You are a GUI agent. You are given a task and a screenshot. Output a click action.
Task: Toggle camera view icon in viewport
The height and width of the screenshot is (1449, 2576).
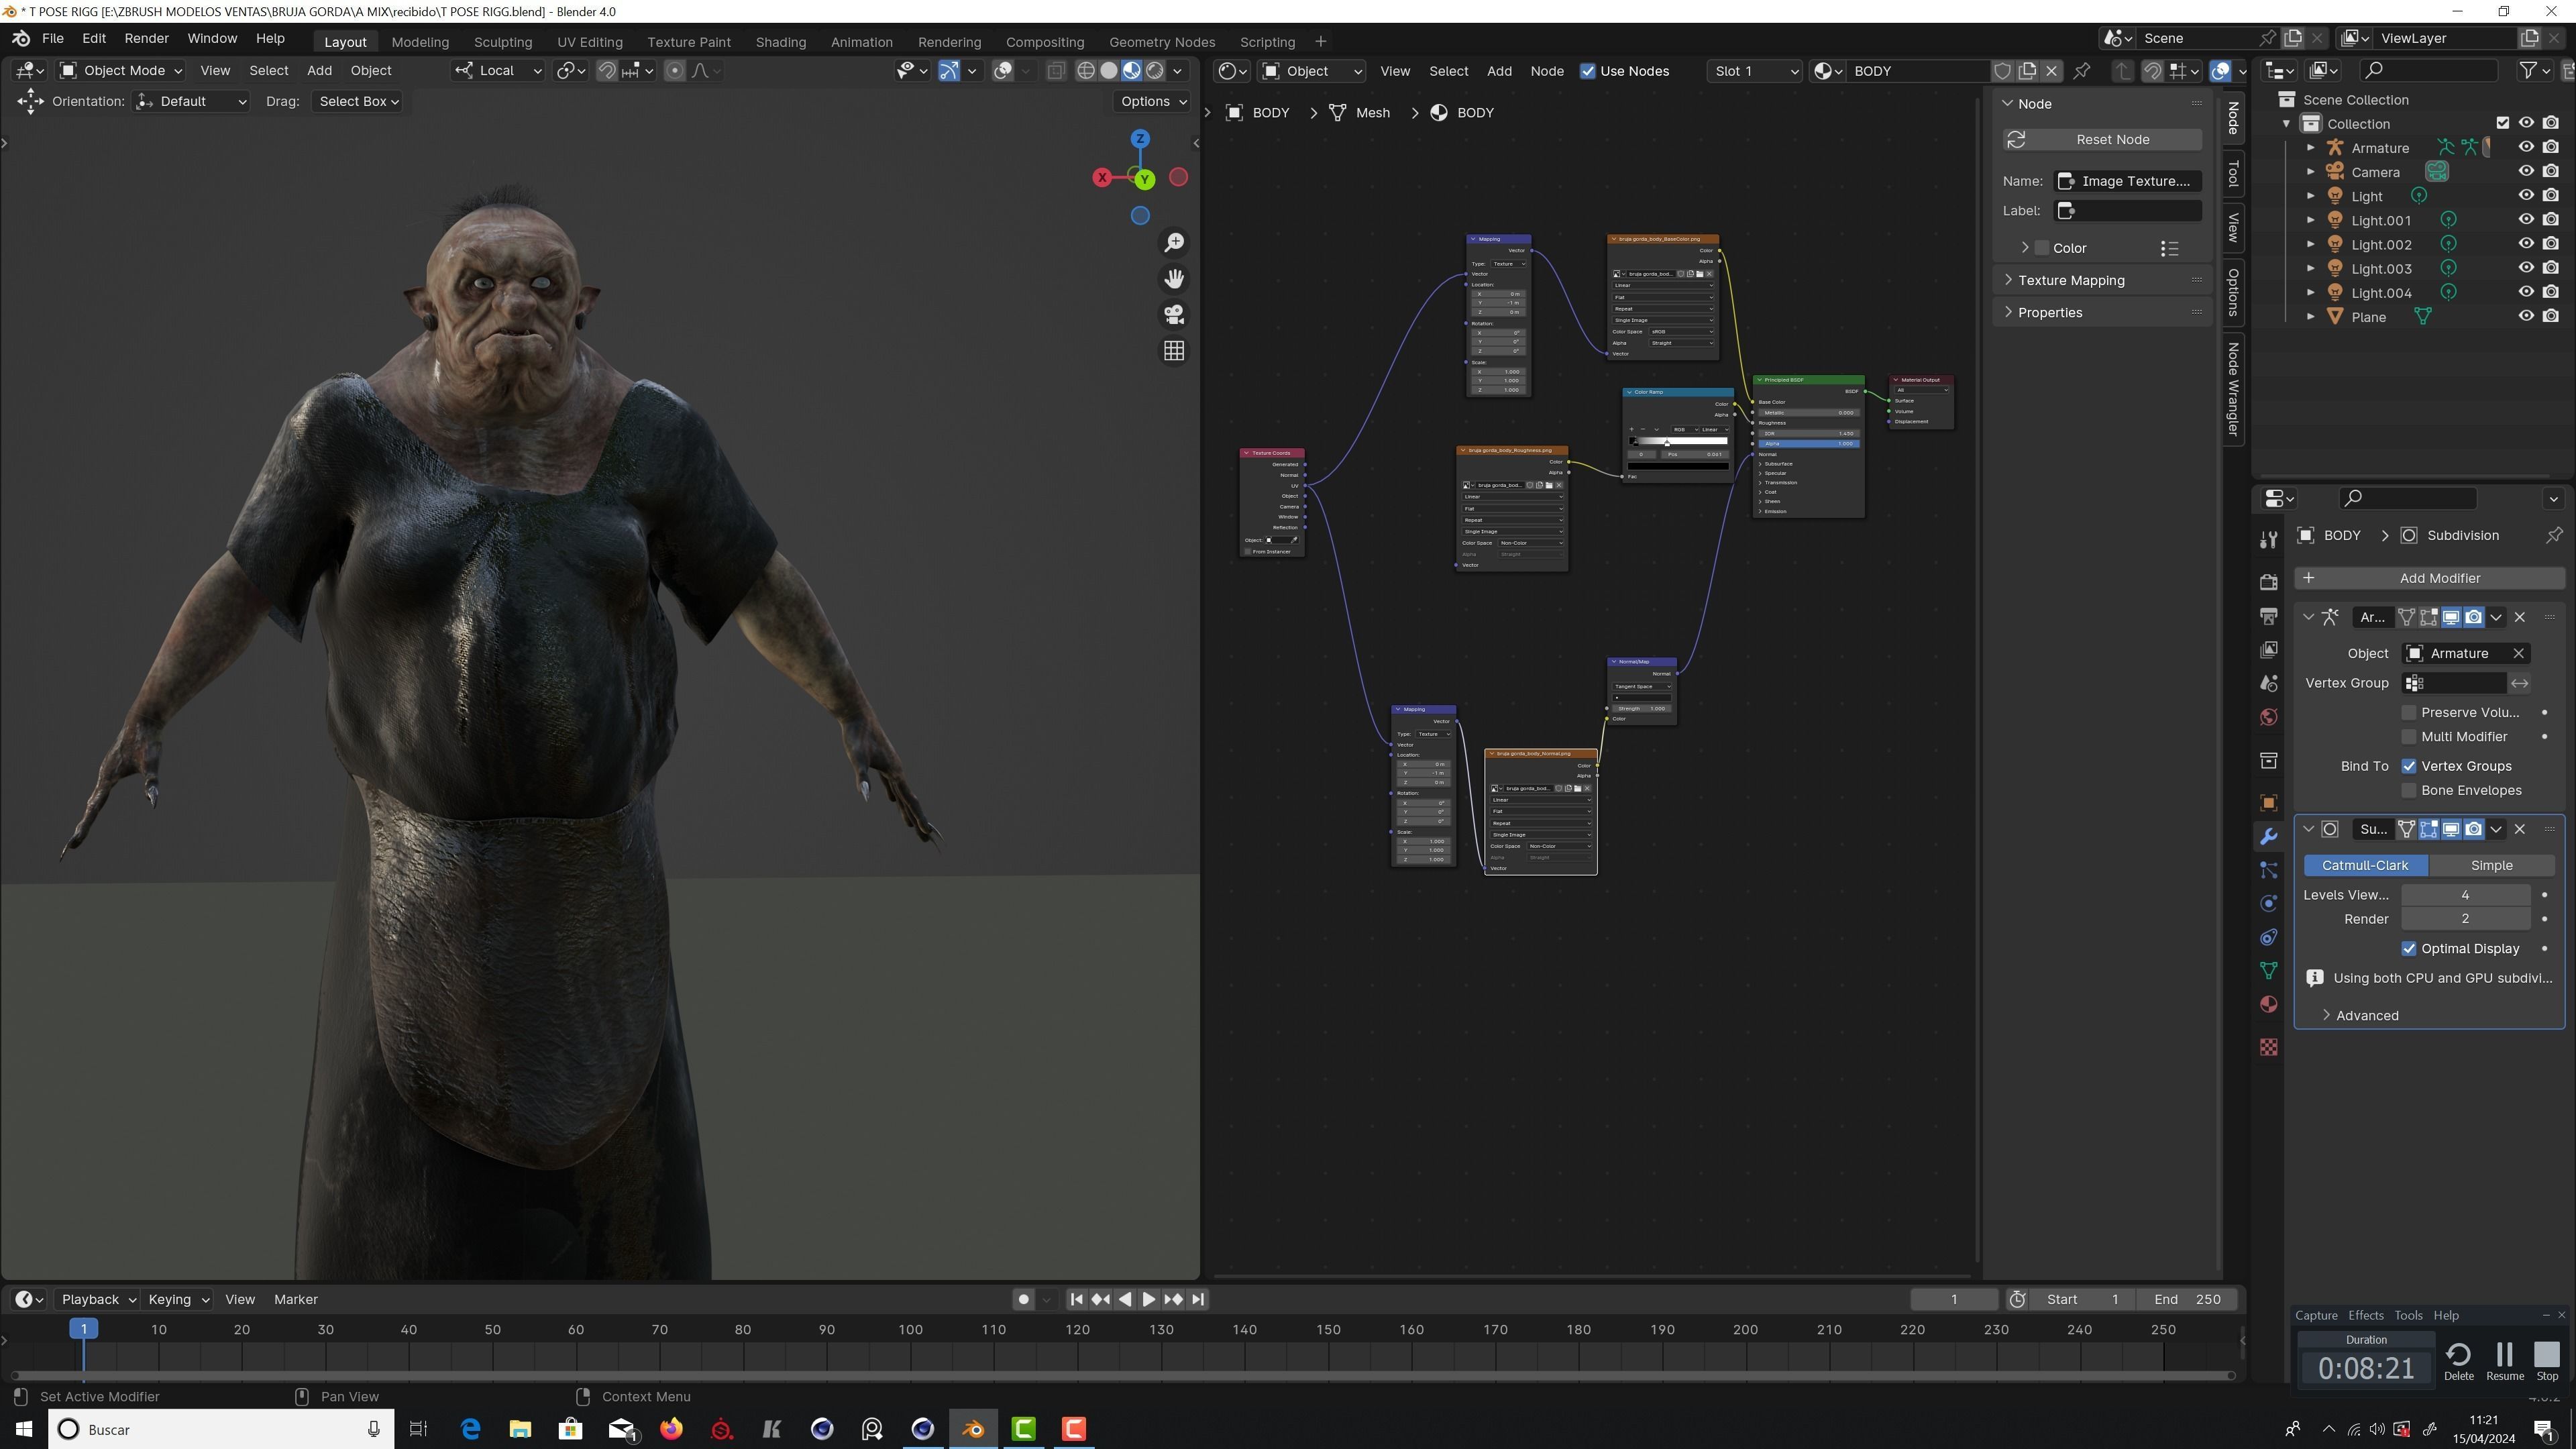tap(1174, 315)
